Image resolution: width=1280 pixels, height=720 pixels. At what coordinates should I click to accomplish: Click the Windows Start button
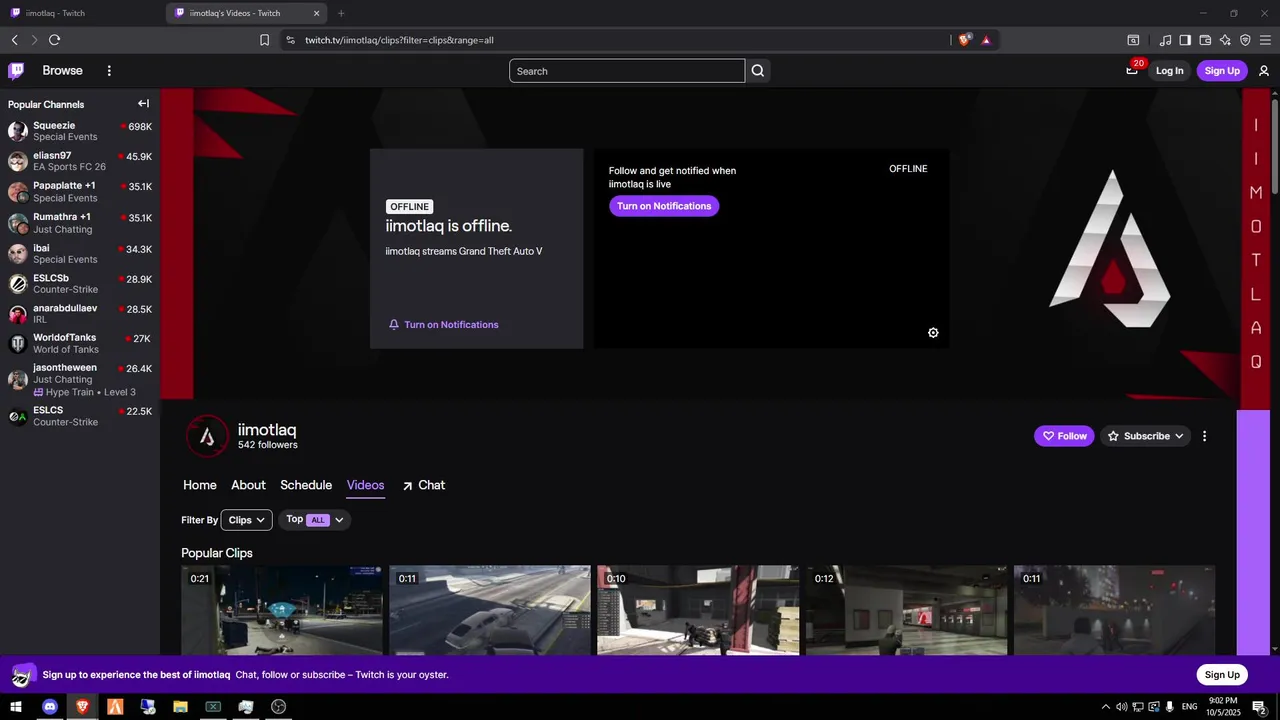(16, 707)
